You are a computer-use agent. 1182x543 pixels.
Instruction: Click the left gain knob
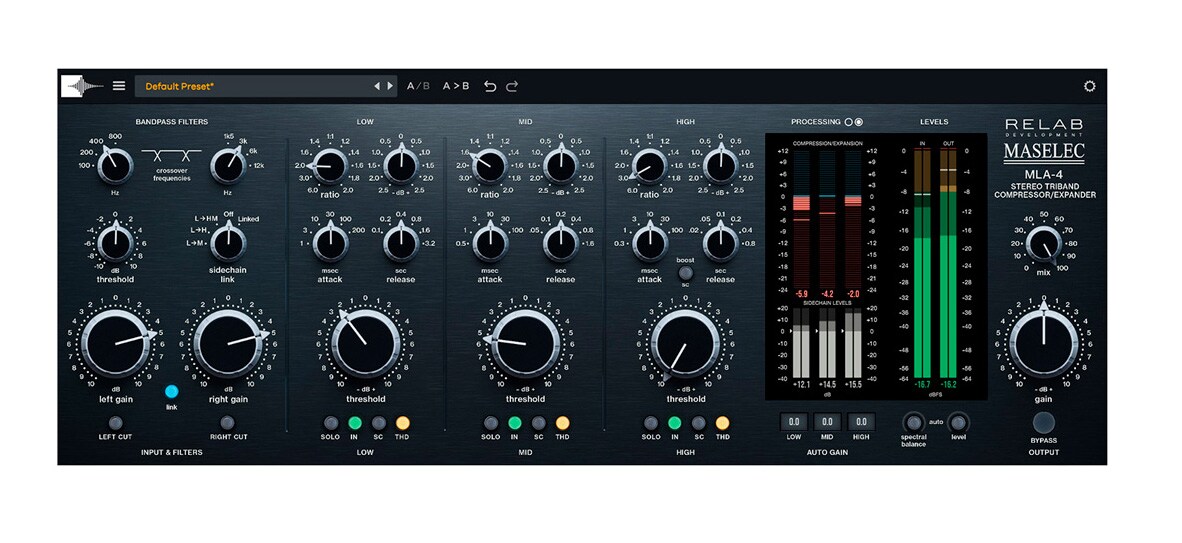[x=115, y=345]
